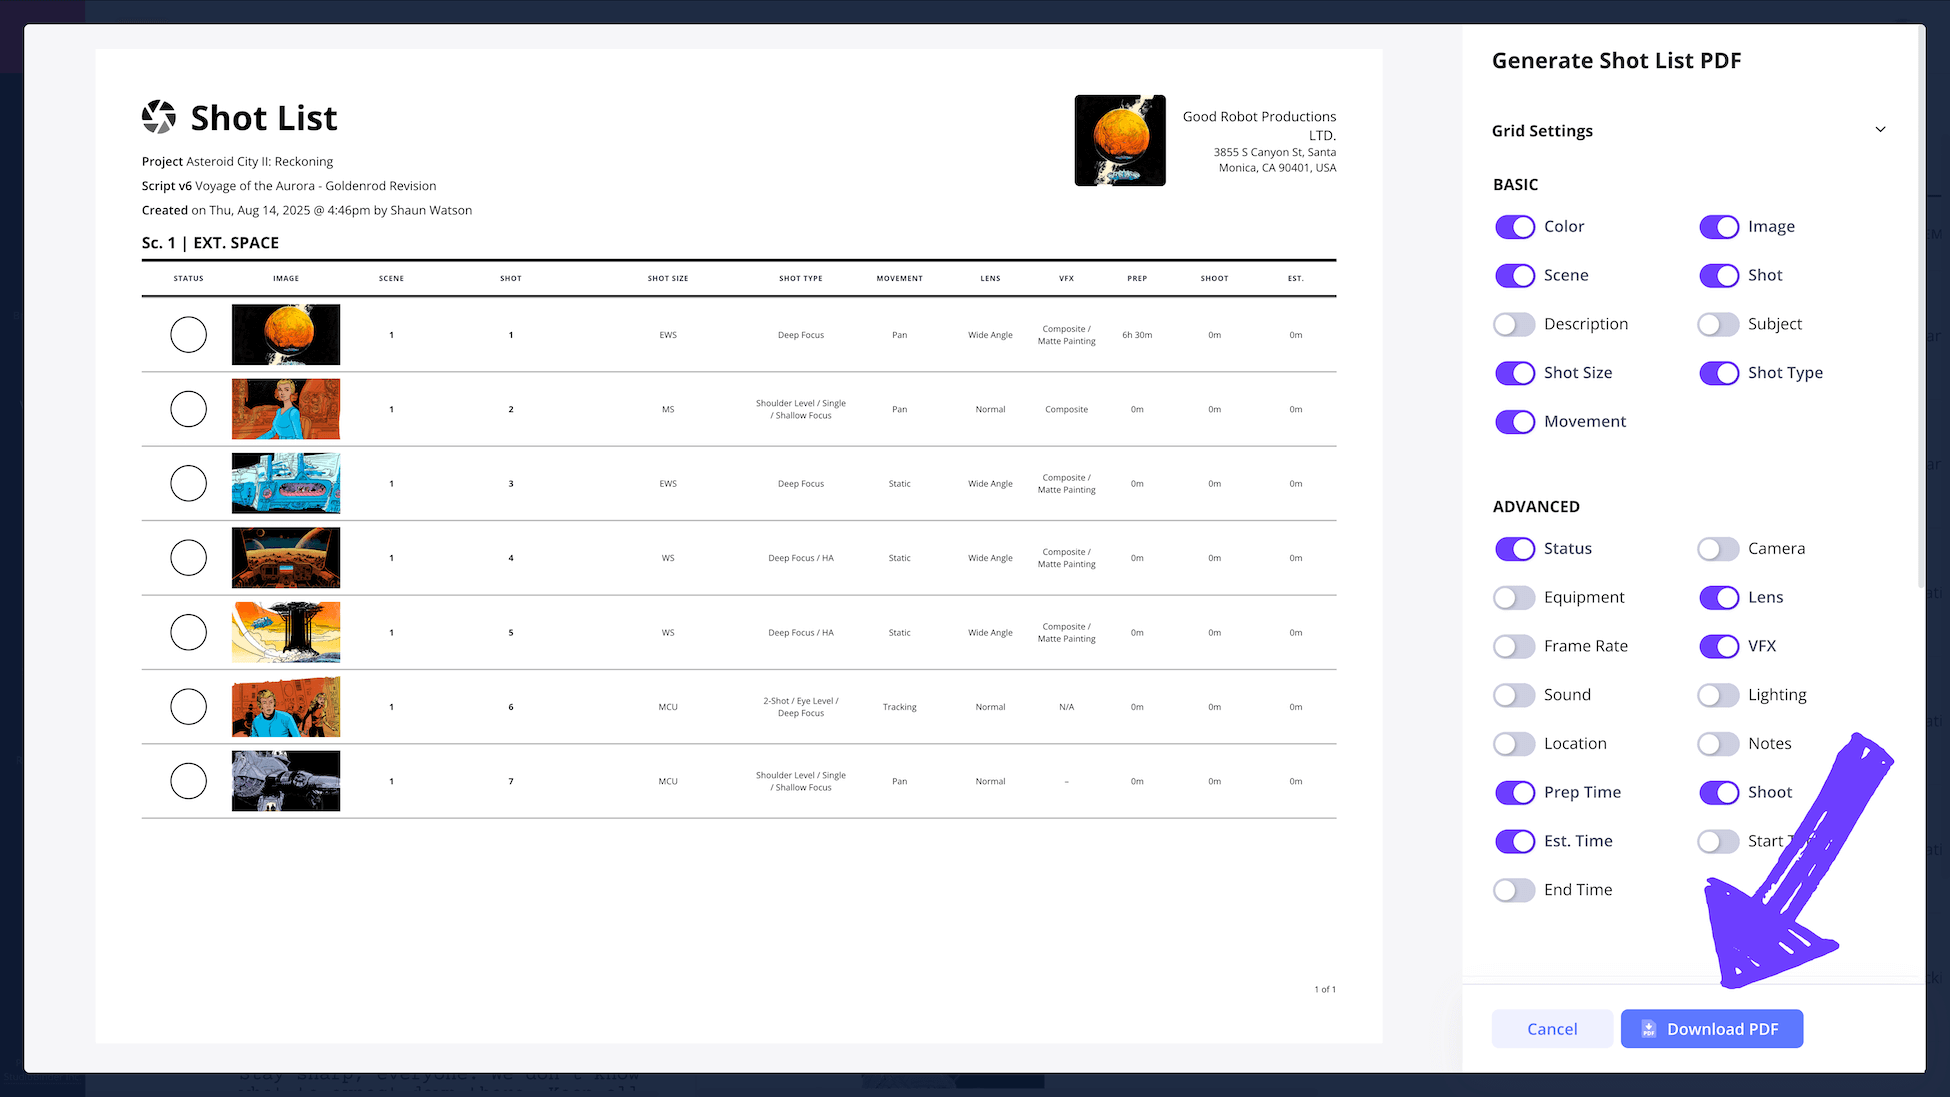This screenshot has height=1097, width=1950.
Task: Click the status circle for shot 2
Action: (x=188, y=409)
